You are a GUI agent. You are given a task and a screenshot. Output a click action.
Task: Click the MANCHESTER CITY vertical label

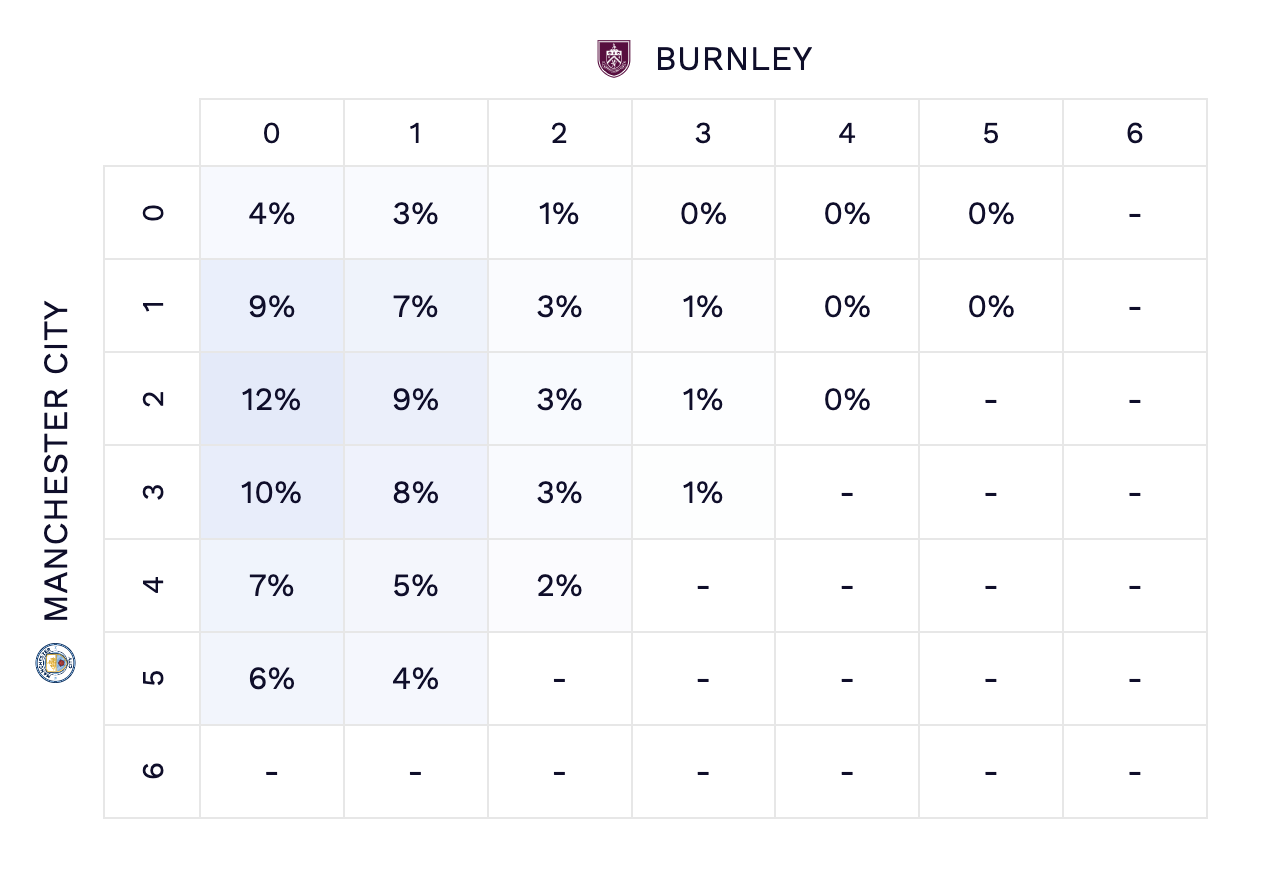57,462
